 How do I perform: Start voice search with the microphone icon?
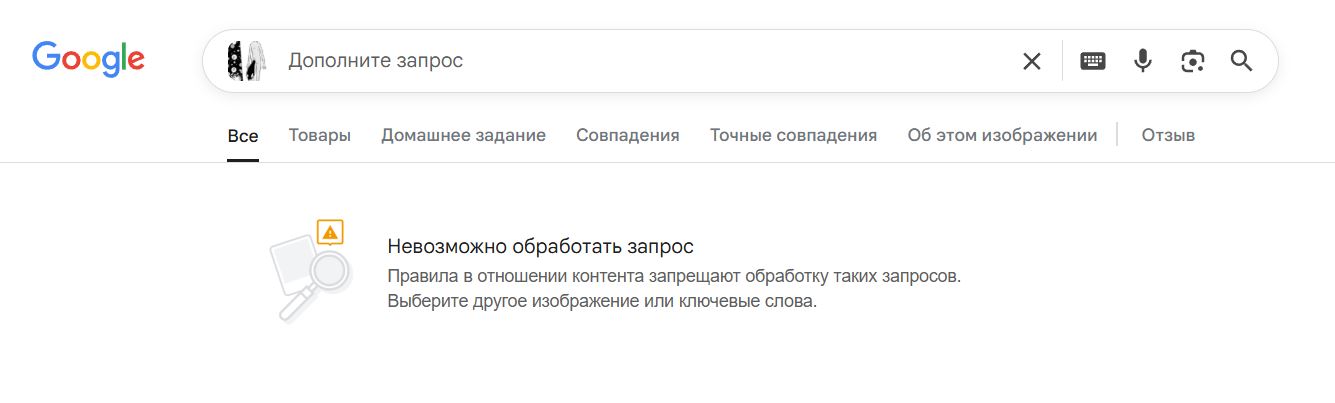1142,61
